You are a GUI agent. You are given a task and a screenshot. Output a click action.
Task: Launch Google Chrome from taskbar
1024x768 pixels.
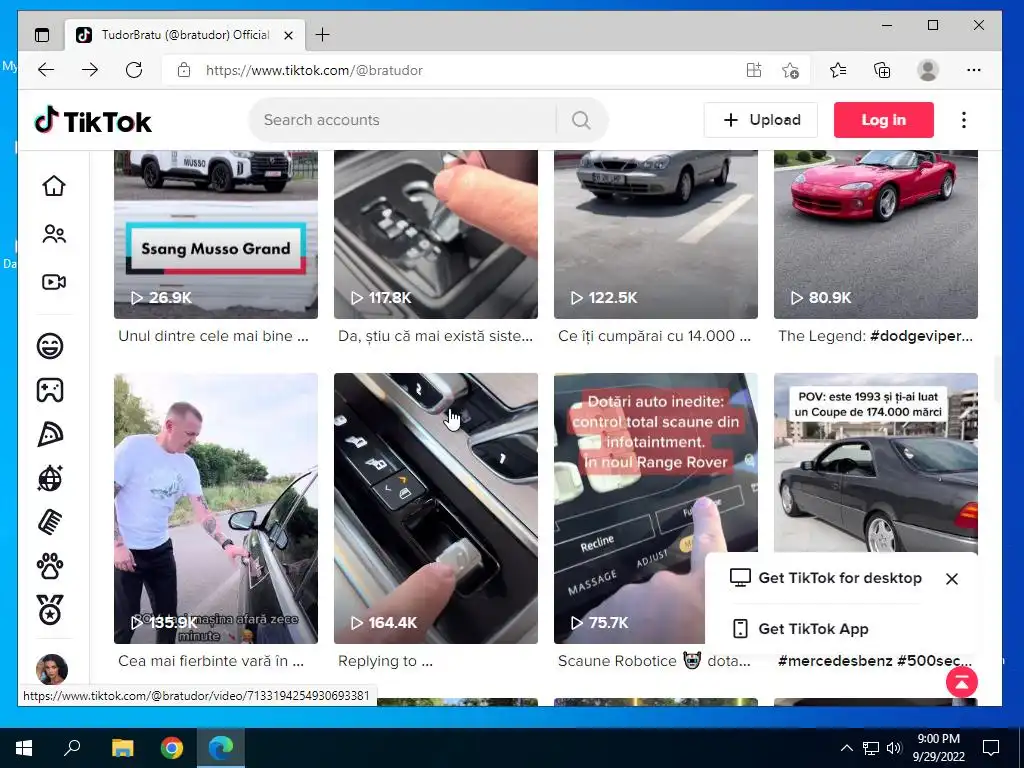(x=172, y=748)
